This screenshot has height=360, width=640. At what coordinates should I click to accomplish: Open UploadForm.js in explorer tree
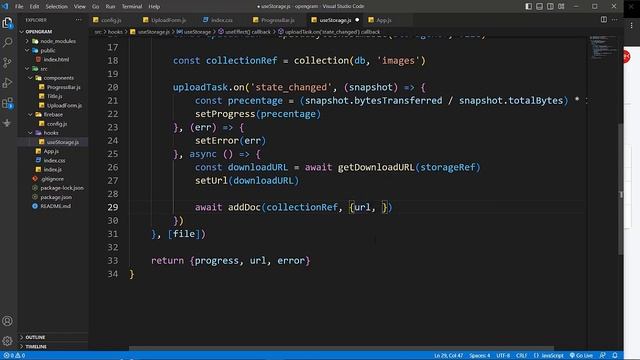[64, 105]
